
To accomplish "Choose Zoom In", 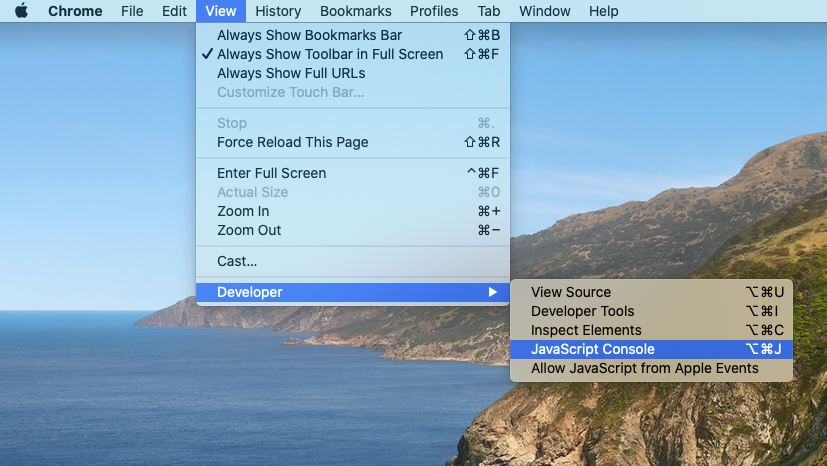I will [353, 211].
